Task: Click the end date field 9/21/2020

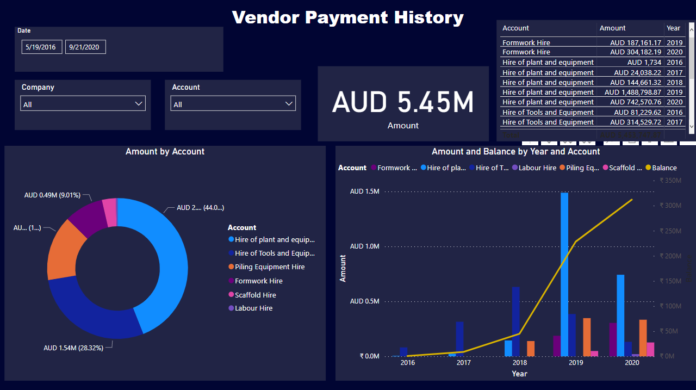Action: pos(85,47)
